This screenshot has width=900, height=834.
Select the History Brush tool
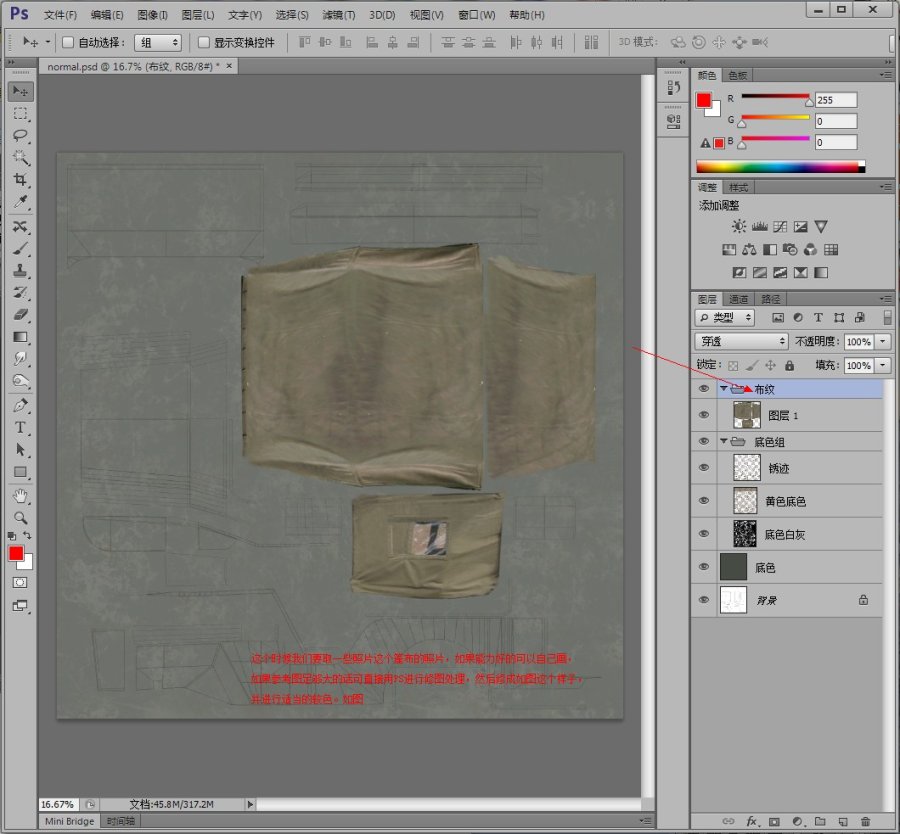point(21,292)
